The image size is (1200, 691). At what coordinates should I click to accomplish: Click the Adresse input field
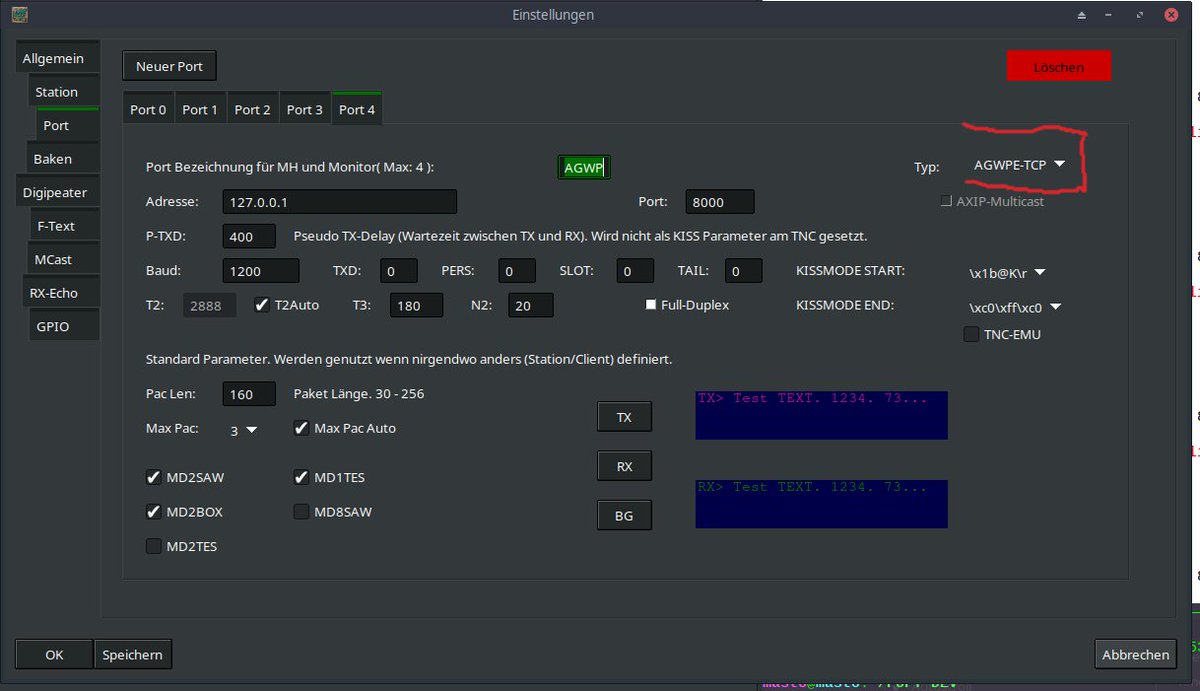[x=339, y=201]
